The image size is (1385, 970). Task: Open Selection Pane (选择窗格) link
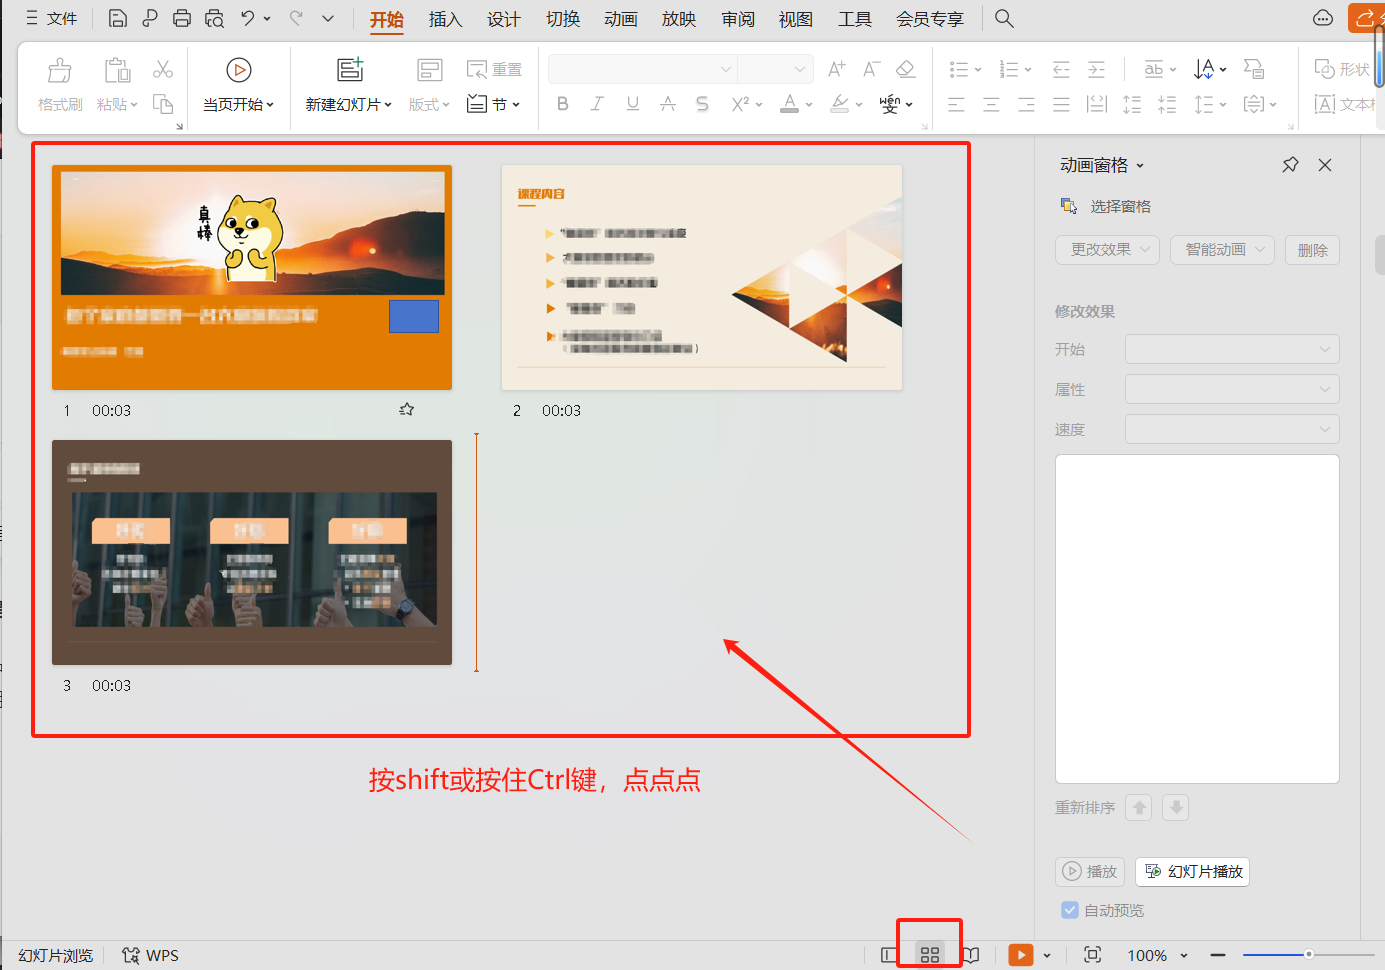tap(1106, 206)
